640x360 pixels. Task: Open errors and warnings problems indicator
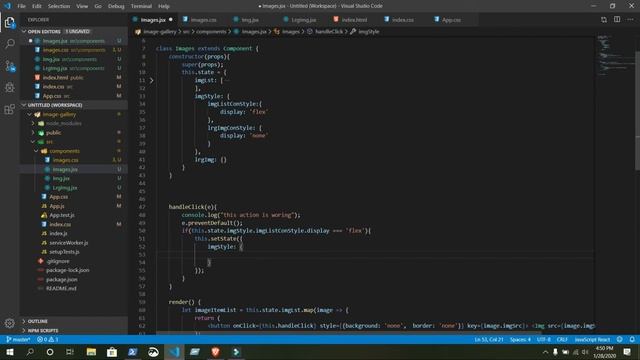(x=47, y=339)
